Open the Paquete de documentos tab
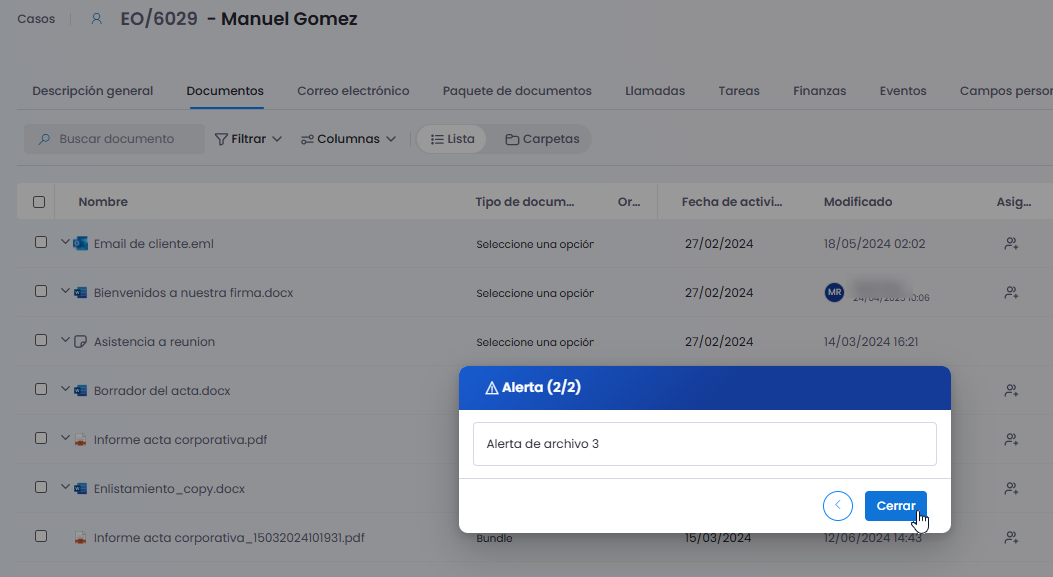 pos(517,91)
